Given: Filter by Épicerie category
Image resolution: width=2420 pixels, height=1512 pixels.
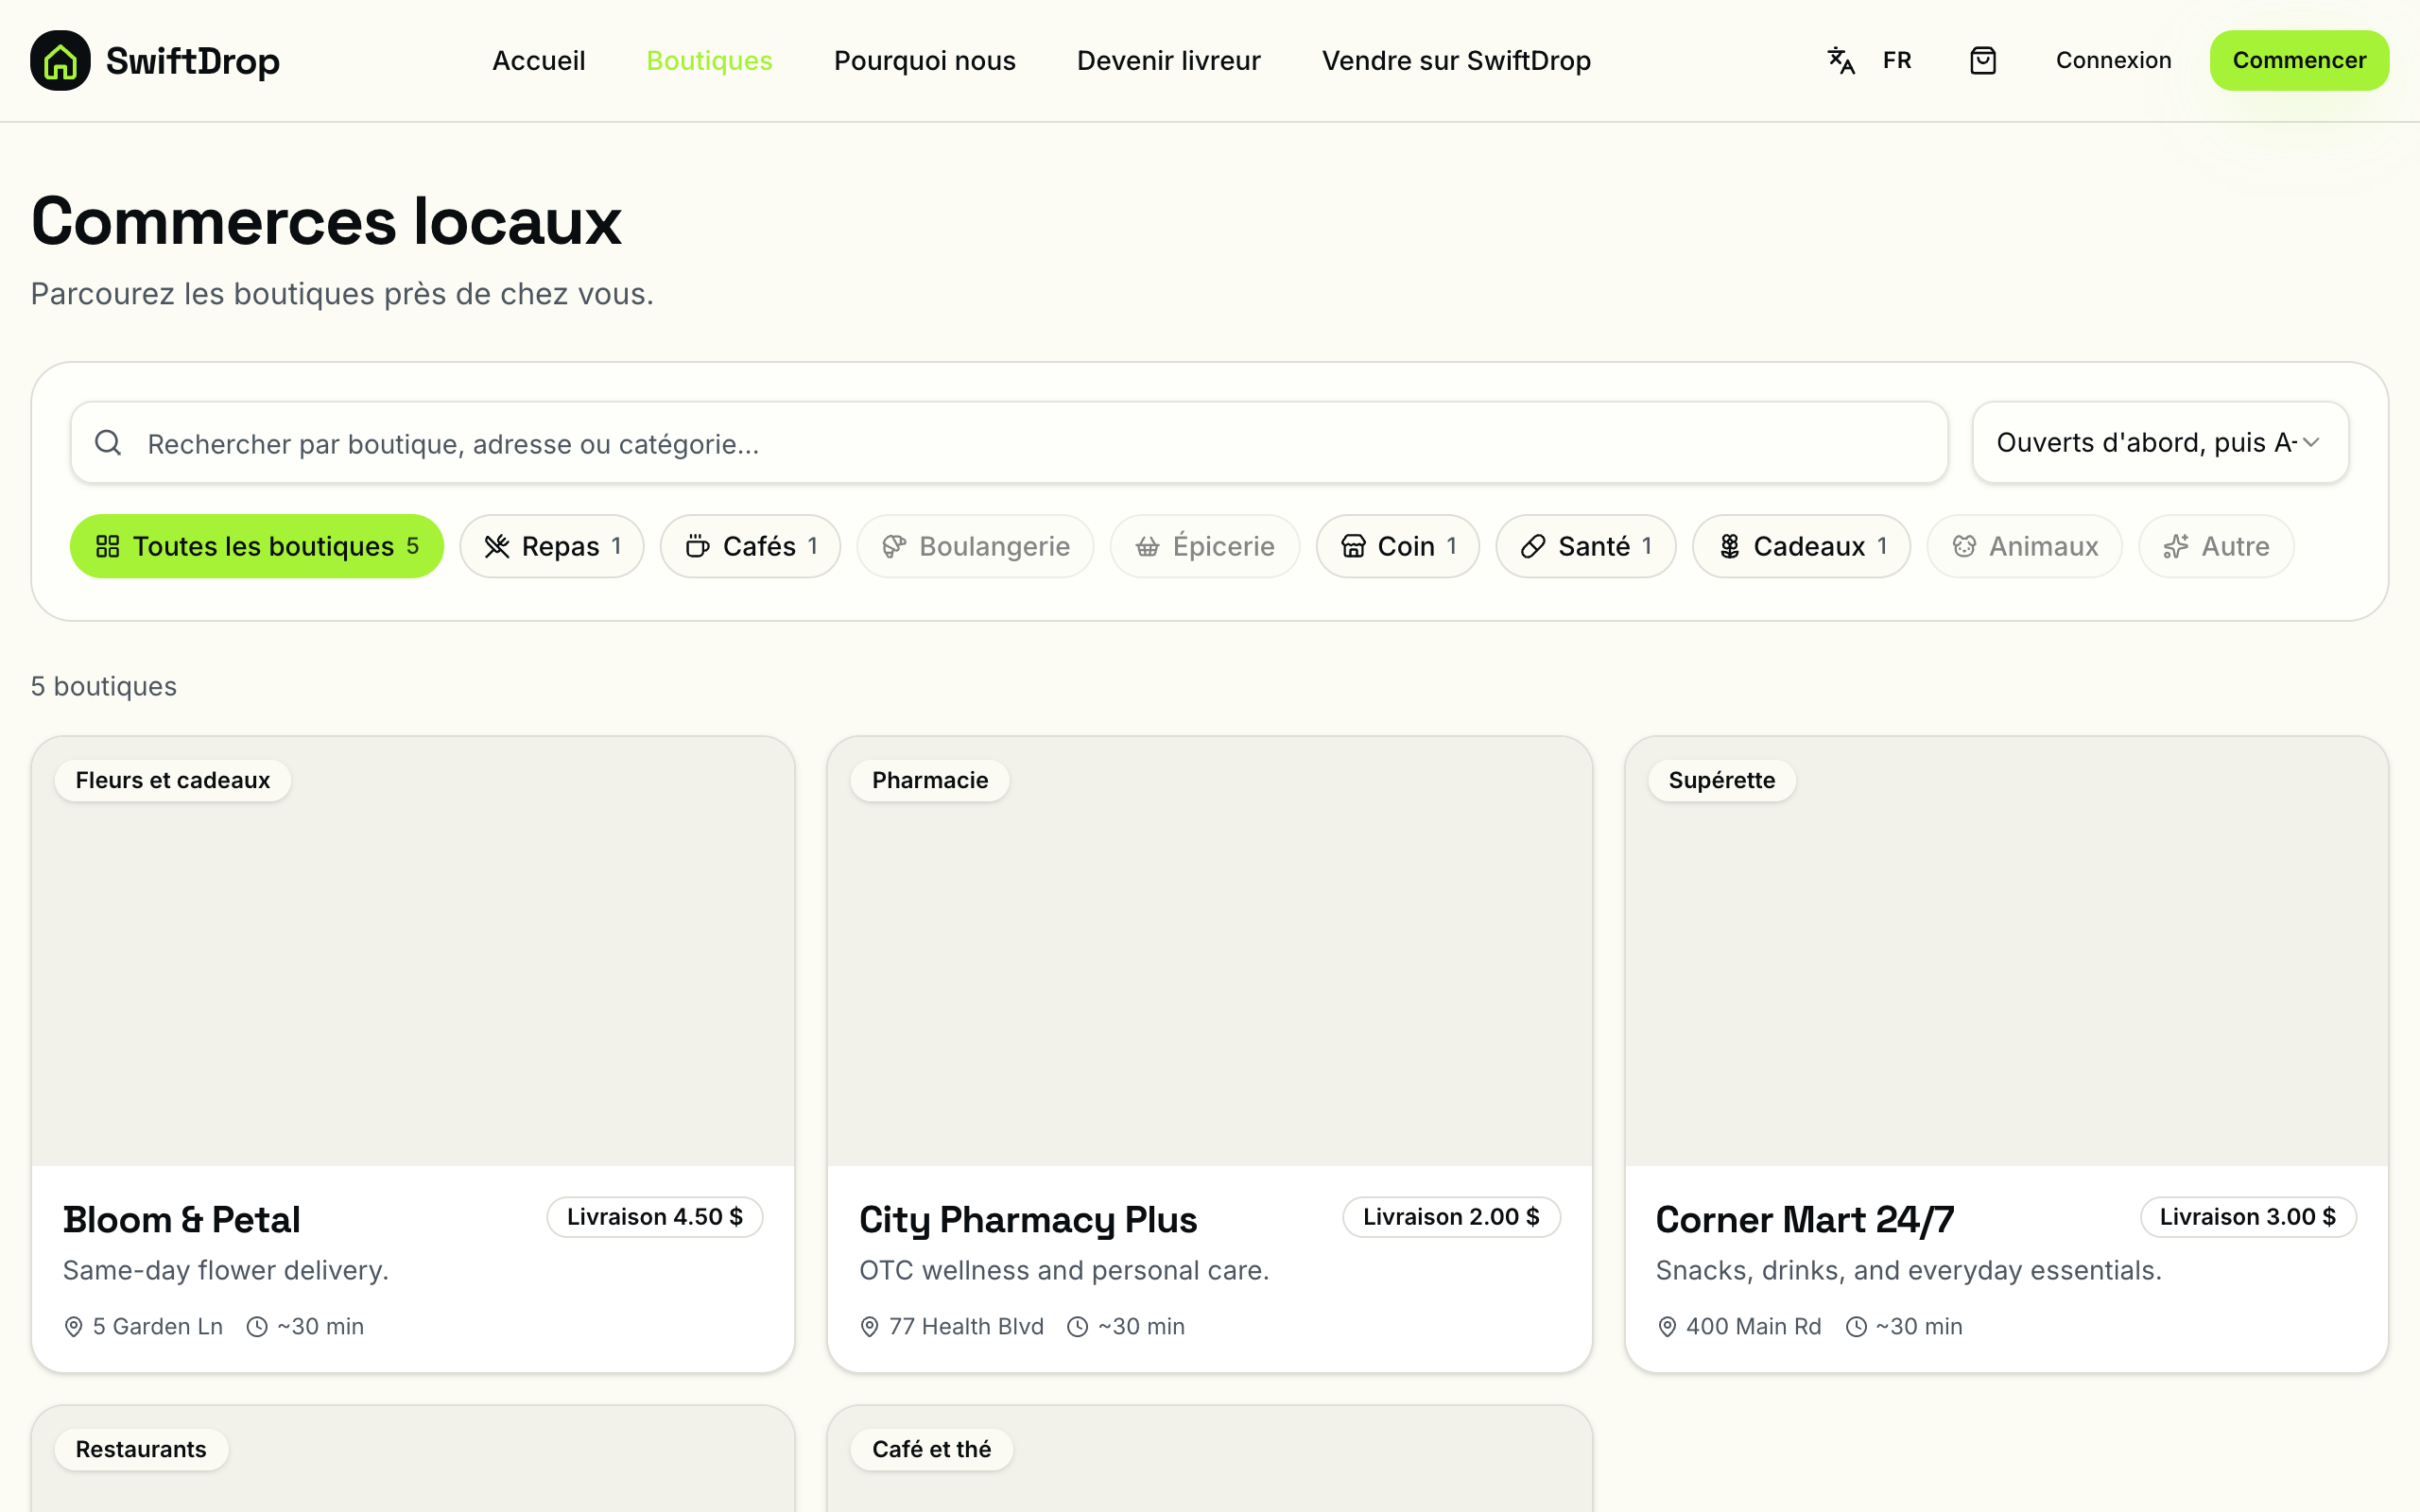Looking at the screenshot, I should tap(1205, 546).
